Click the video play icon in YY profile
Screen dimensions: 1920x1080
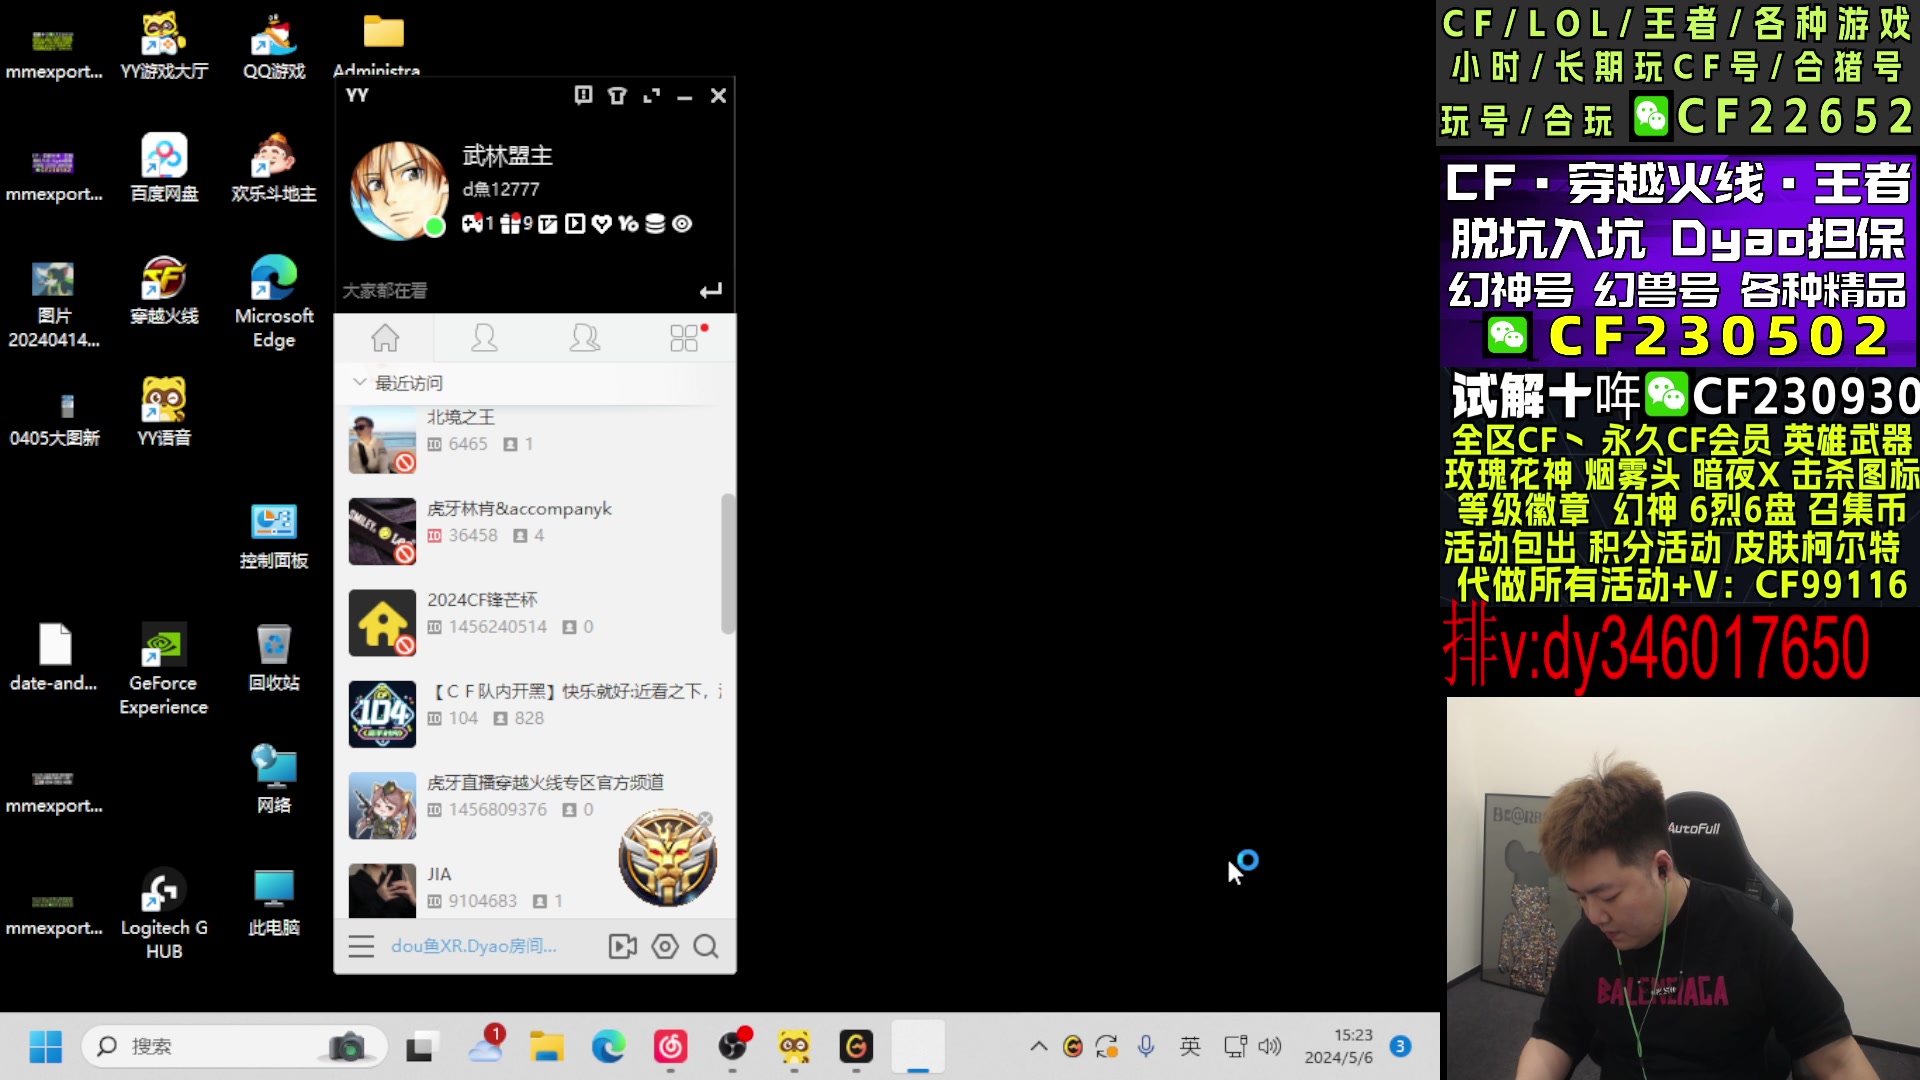[575, 224]
